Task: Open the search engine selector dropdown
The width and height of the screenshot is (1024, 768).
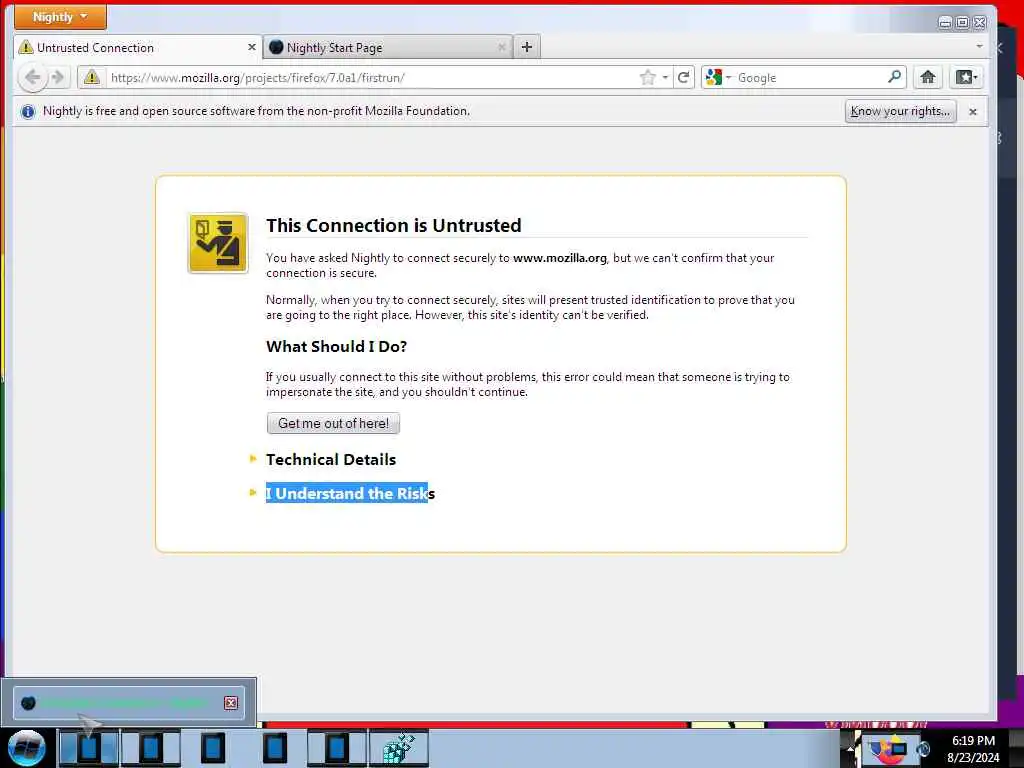Action: tap(729, 77)
